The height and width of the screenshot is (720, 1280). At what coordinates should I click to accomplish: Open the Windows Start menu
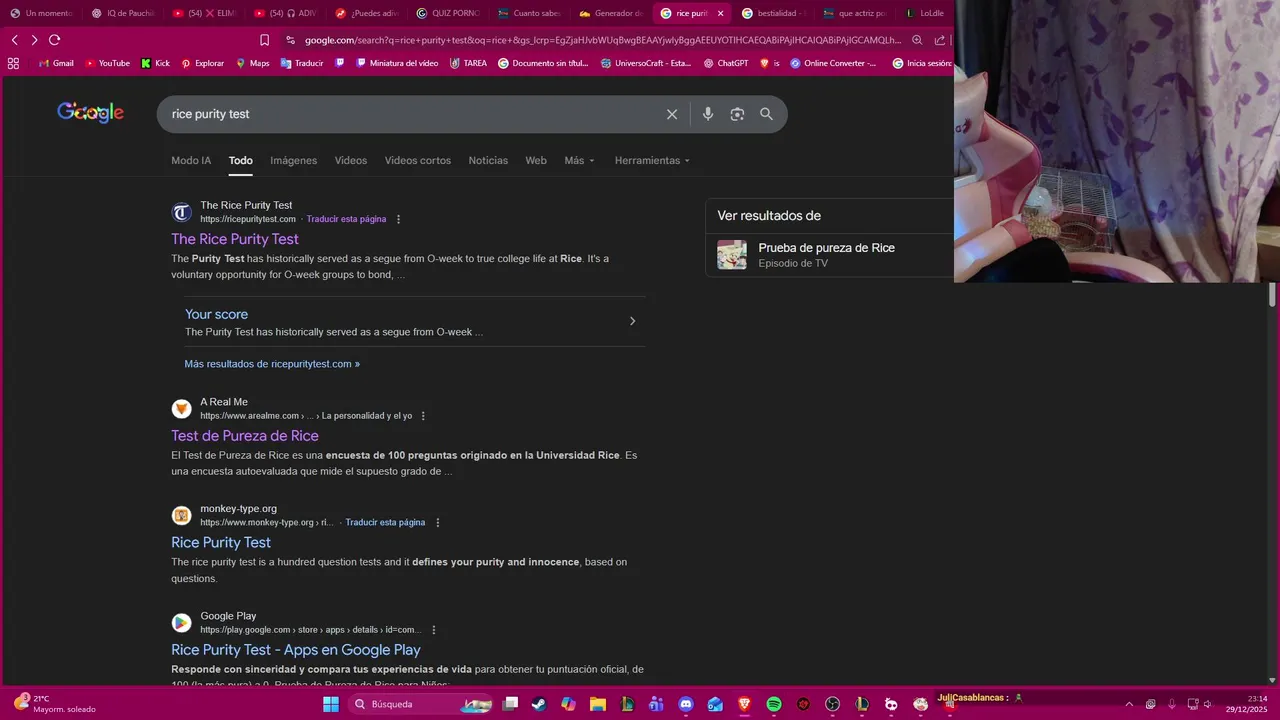point(331,704)
